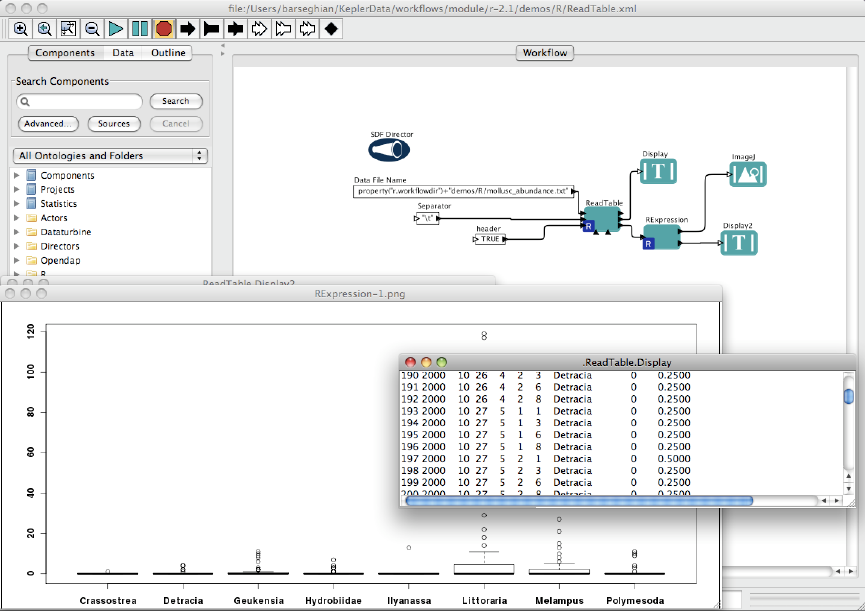Open the All Ontologies and Folders dropdown
Screen dimensions: 865x611
point(110,156)
